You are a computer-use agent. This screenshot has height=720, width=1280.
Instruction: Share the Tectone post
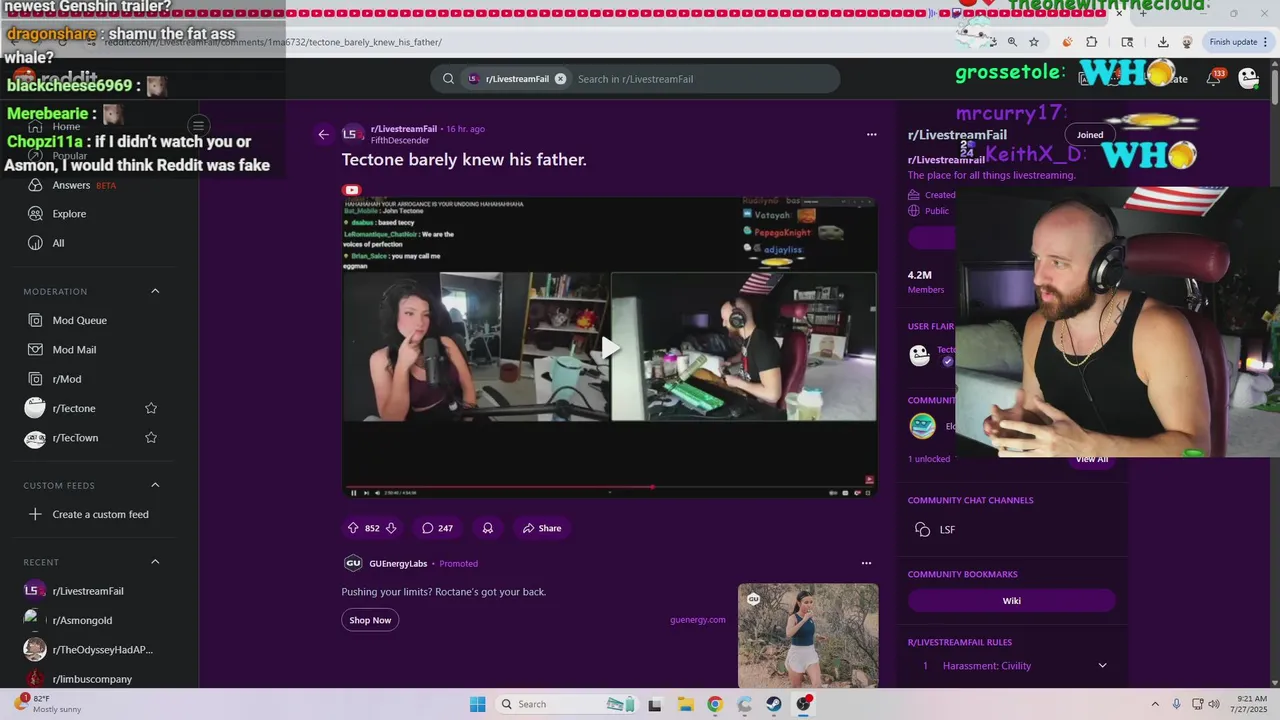pyautogui.click(x=541, y=528)
